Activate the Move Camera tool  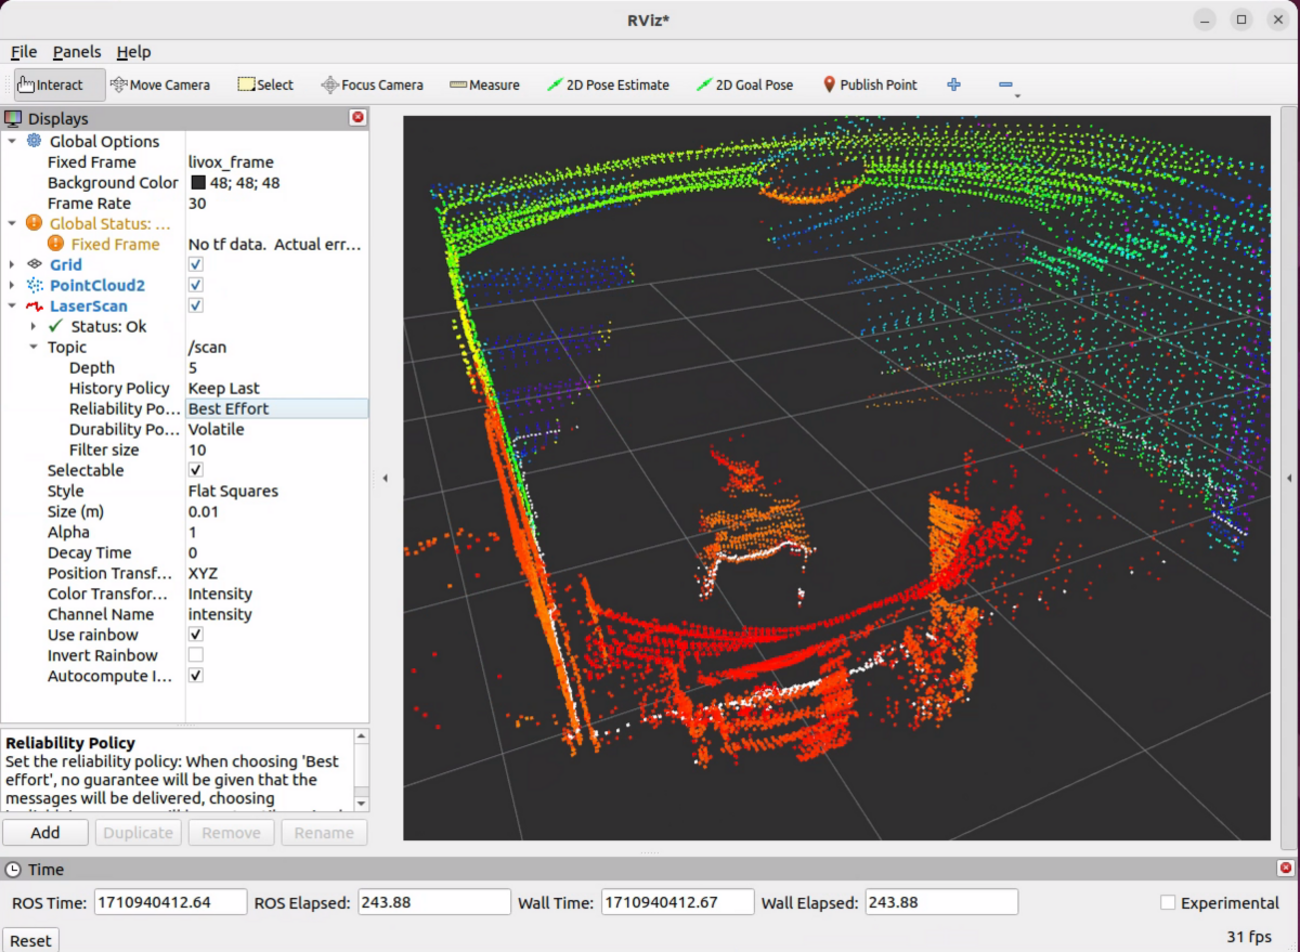coord(160,84)
